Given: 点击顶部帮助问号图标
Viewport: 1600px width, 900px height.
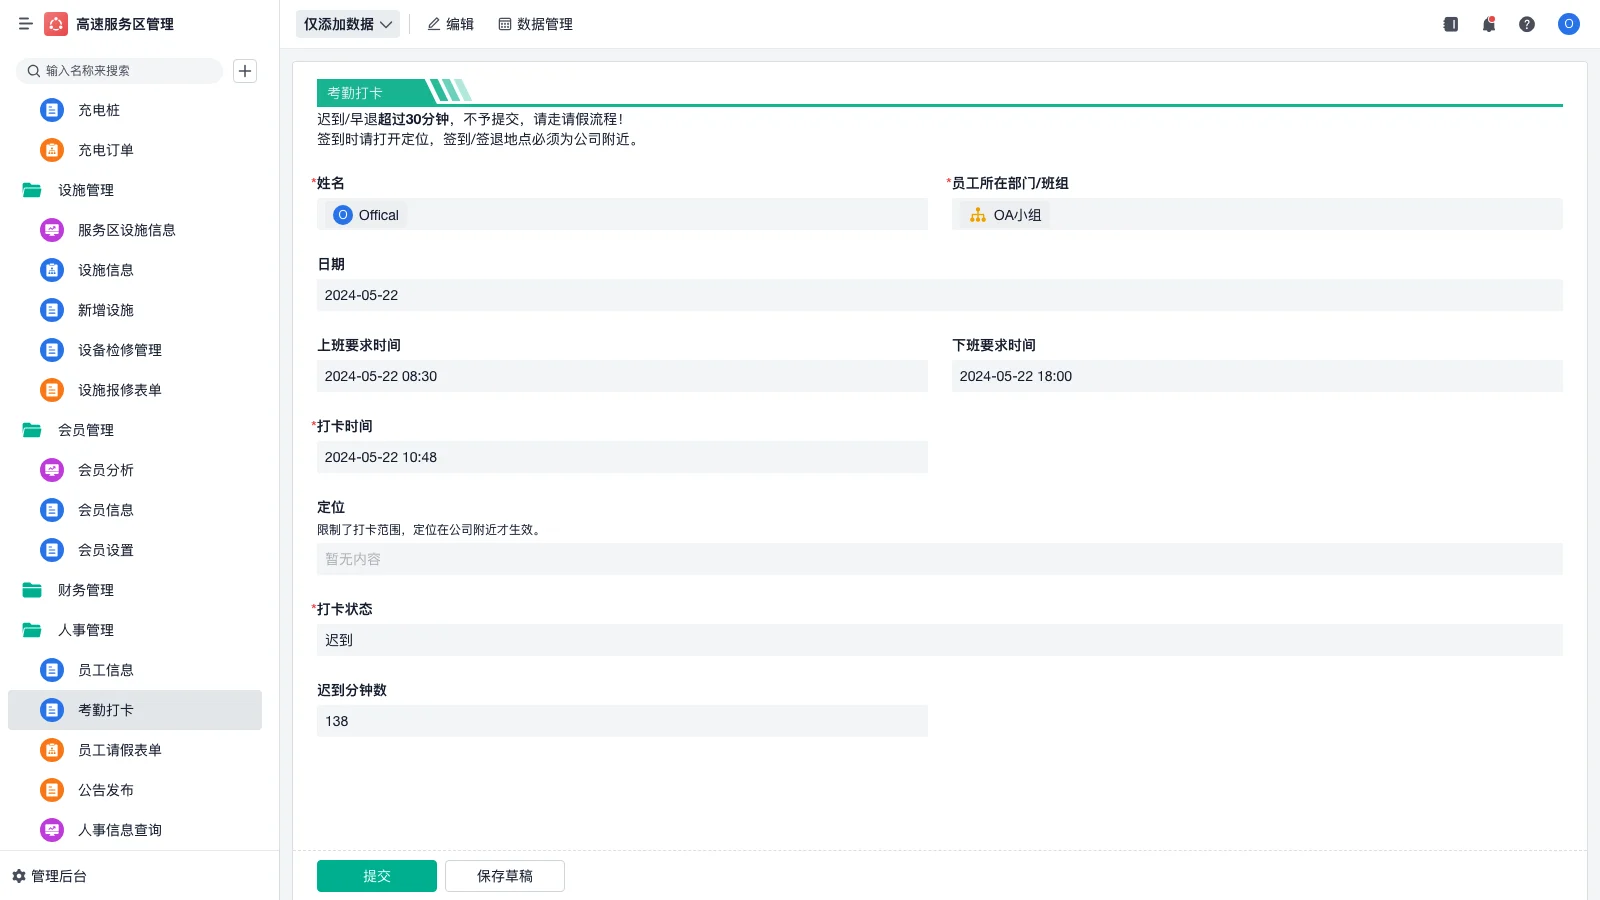Looking at the screenshot, I should 1527,24.
